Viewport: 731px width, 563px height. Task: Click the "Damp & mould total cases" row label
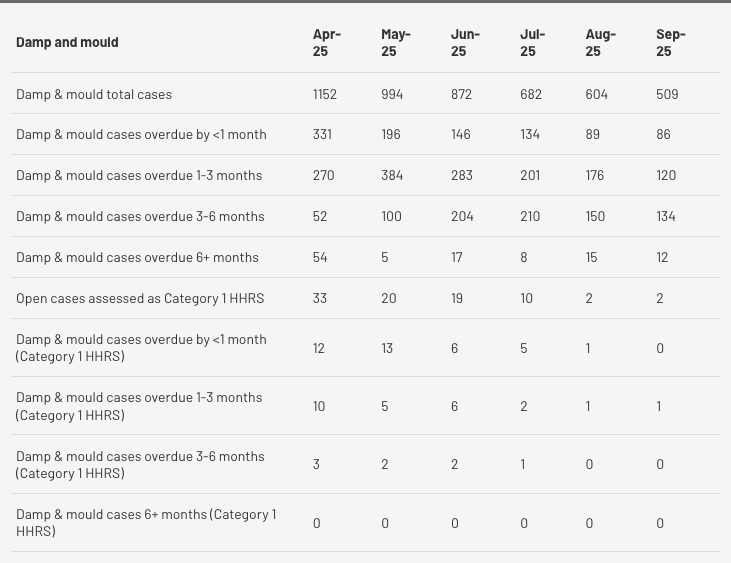[94, 94]
